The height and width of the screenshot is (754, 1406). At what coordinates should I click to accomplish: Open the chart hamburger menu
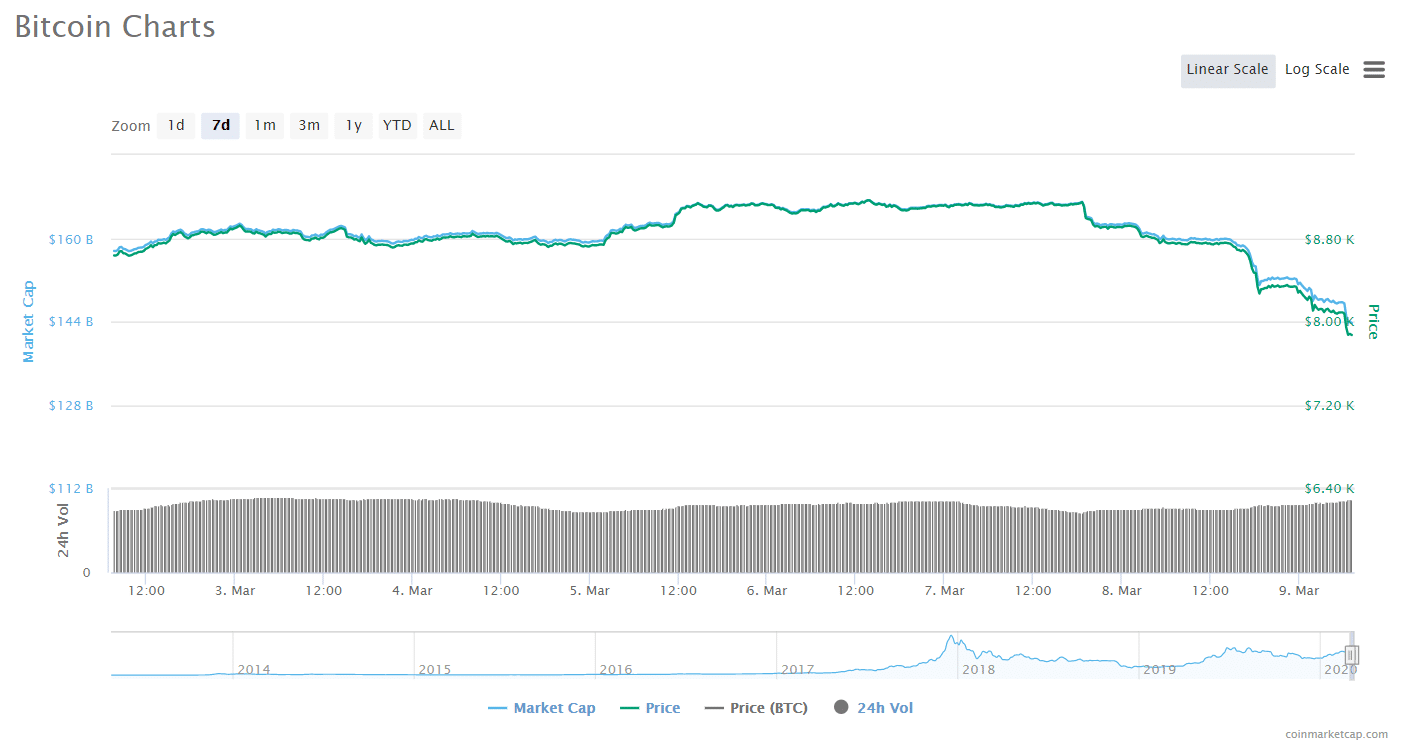click(x=1374, y=70)
